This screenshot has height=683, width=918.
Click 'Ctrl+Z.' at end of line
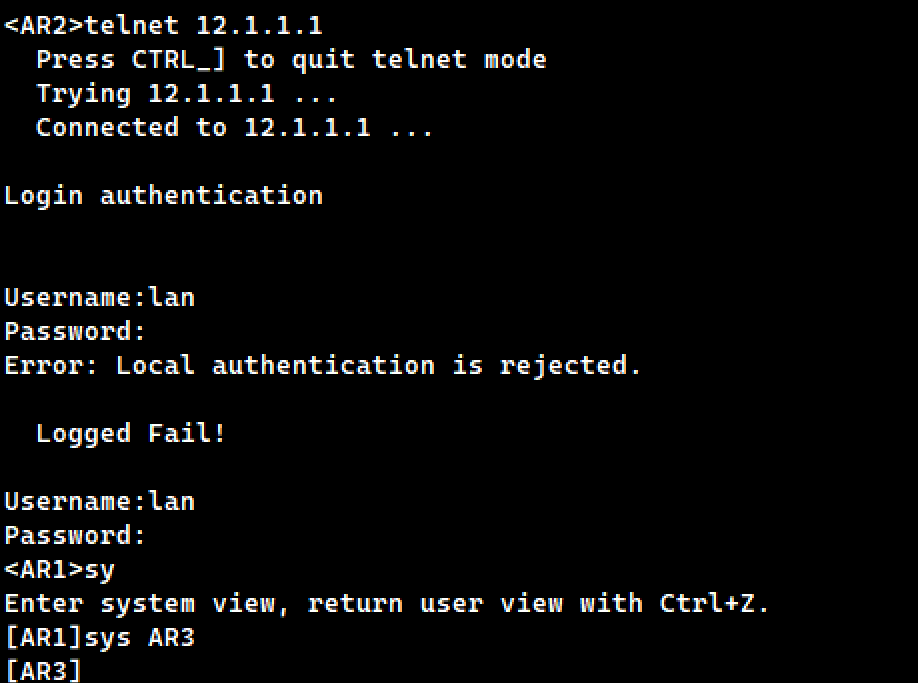pyautogui.click(x=714, y=603)
